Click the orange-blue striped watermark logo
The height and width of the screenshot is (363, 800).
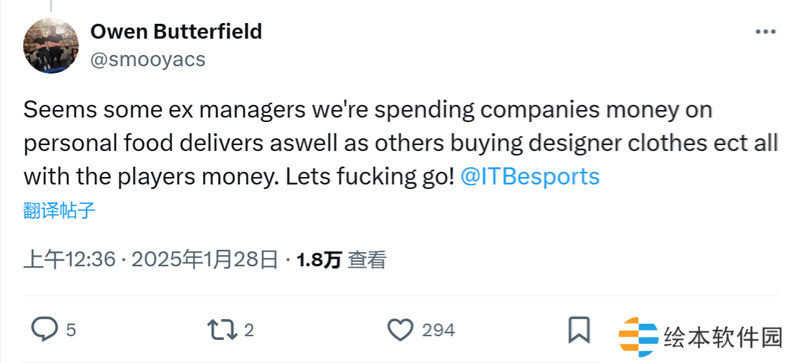point(638,337)
